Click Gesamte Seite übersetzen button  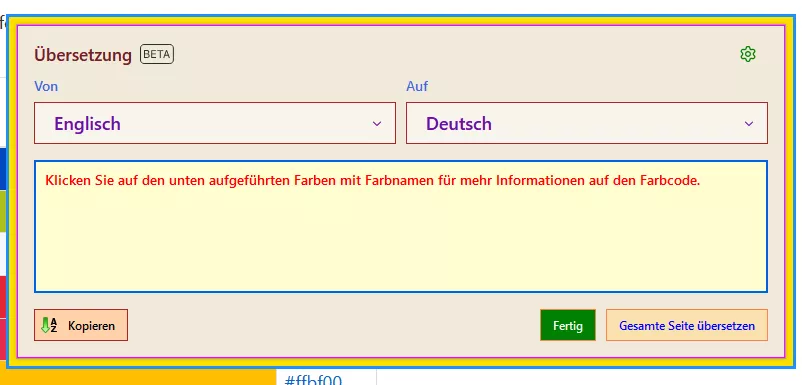(687, 325)
